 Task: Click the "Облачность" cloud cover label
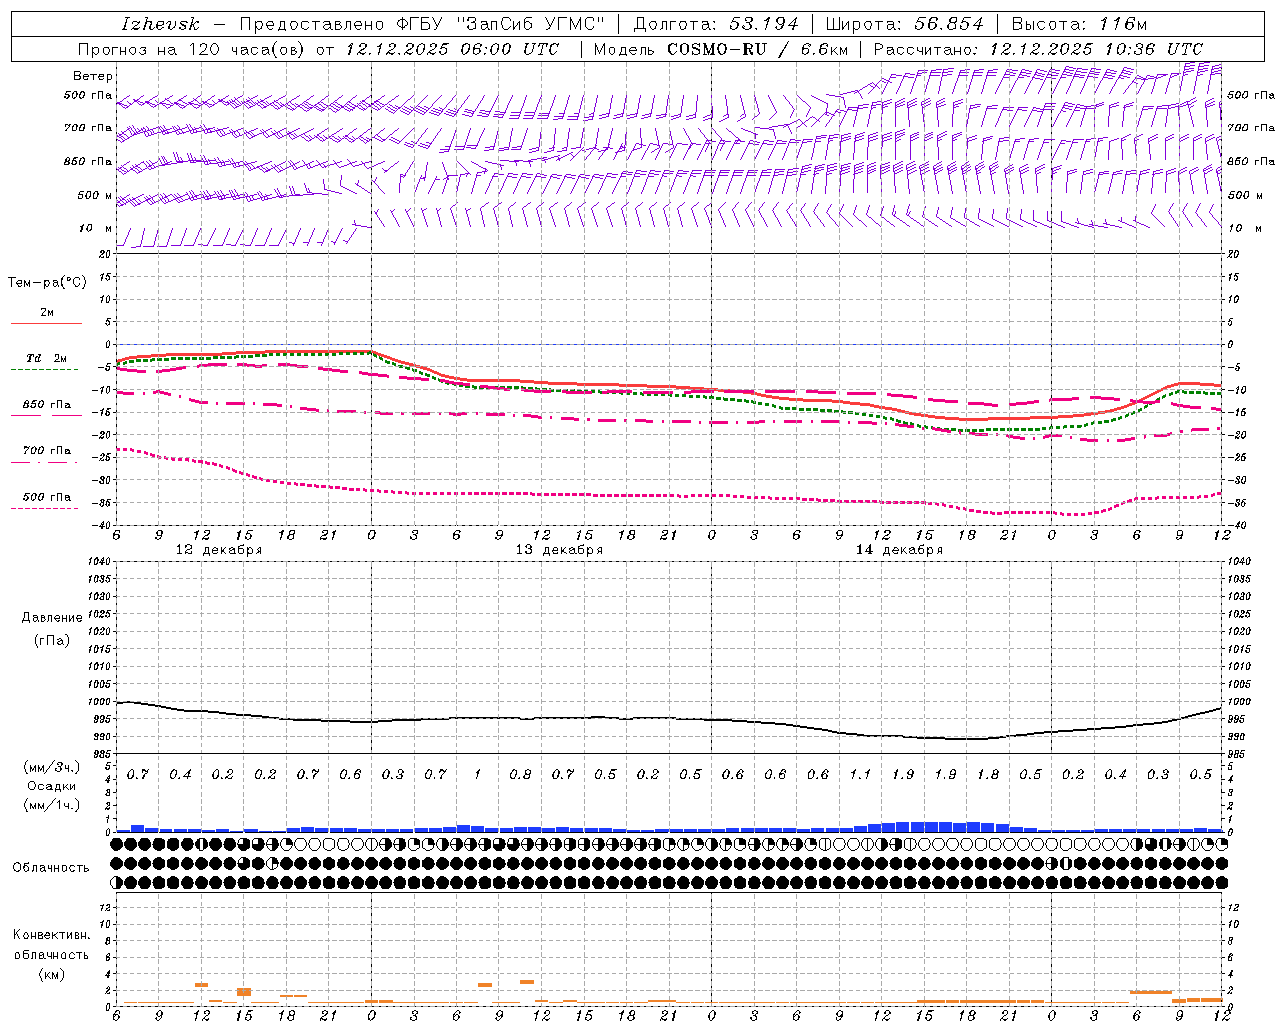(x=51, y=867)
